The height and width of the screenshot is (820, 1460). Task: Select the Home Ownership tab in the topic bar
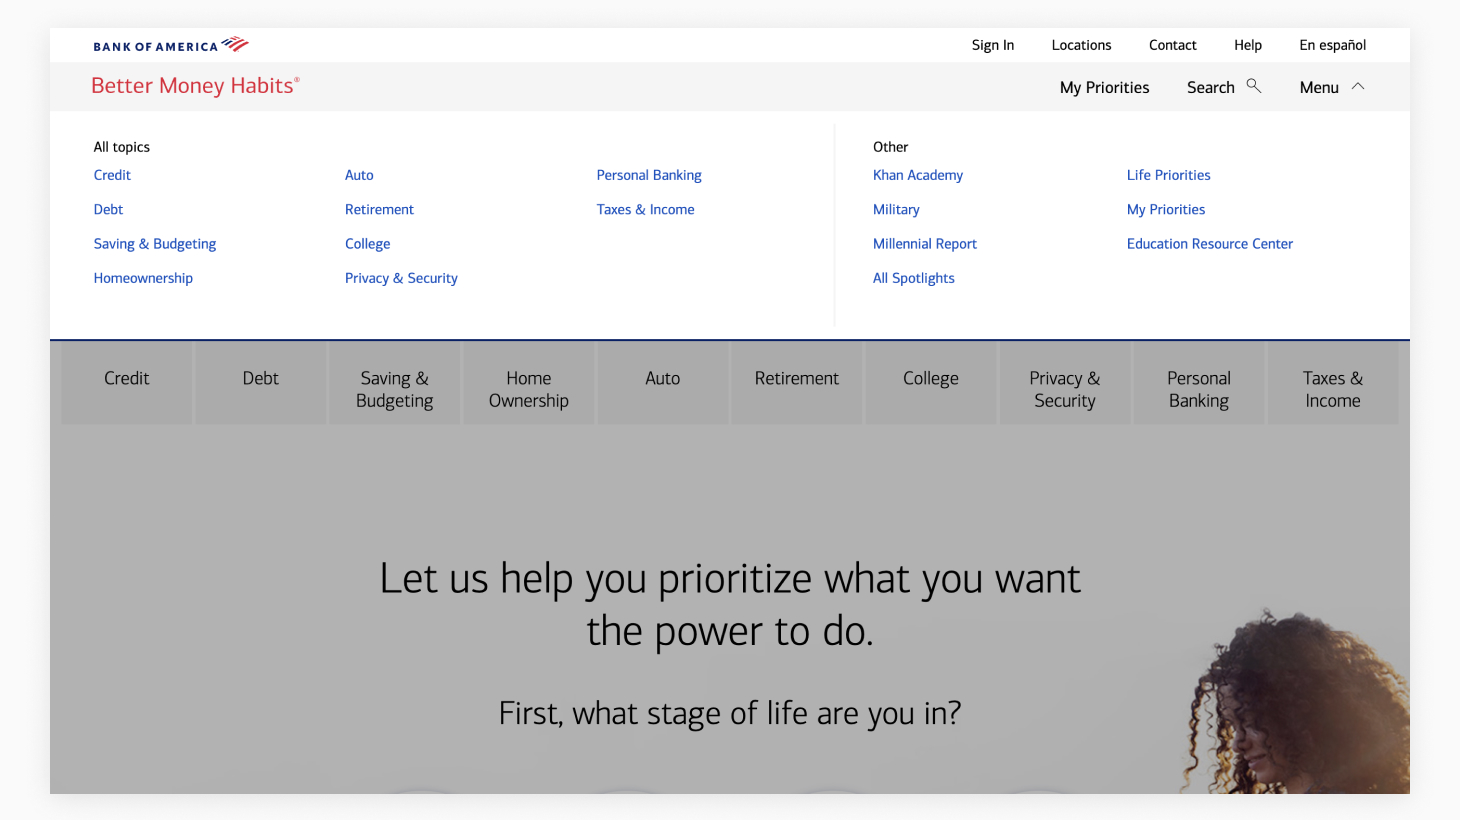(x=528, y=389)
